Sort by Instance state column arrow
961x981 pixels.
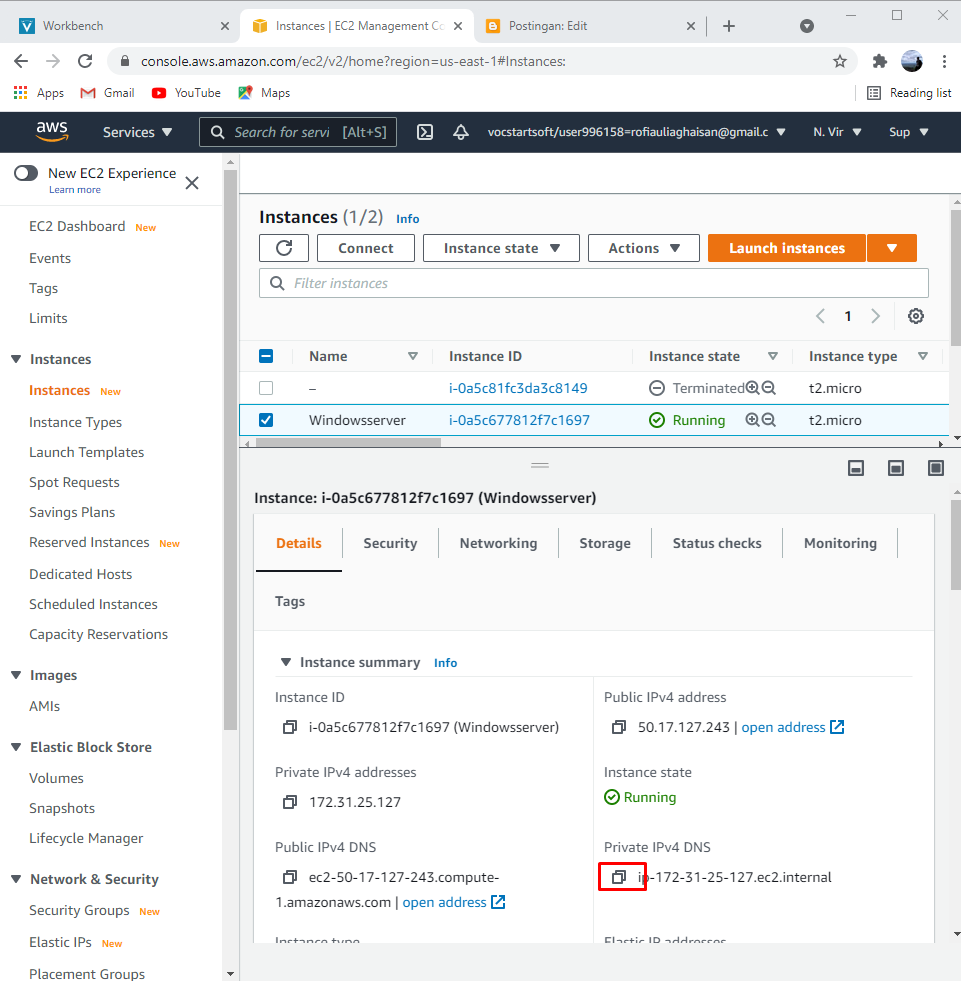[x=773, y=356]
